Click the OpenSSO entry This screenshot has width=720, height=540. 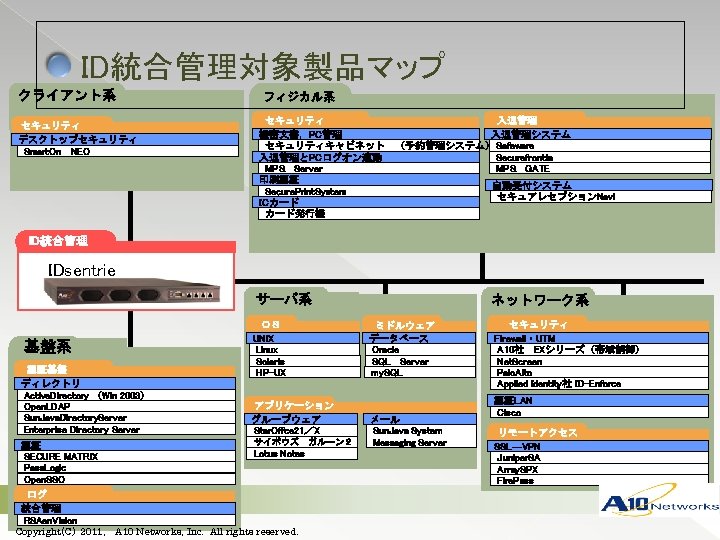127,479
